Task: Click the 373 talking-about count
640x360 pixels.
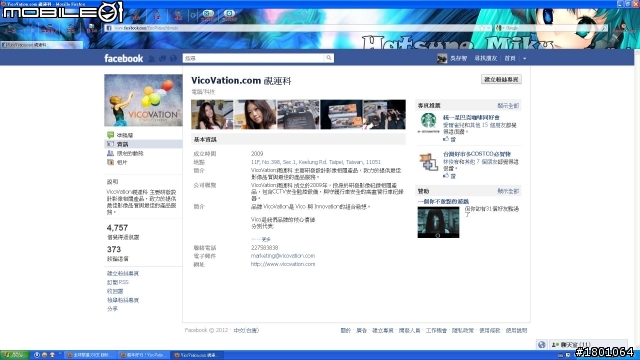Action: [x=113, y=249]
